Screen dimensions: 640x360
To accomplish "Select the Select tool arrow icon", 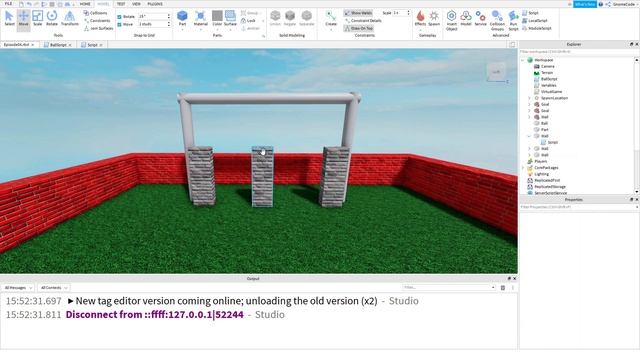I will 9,17.
